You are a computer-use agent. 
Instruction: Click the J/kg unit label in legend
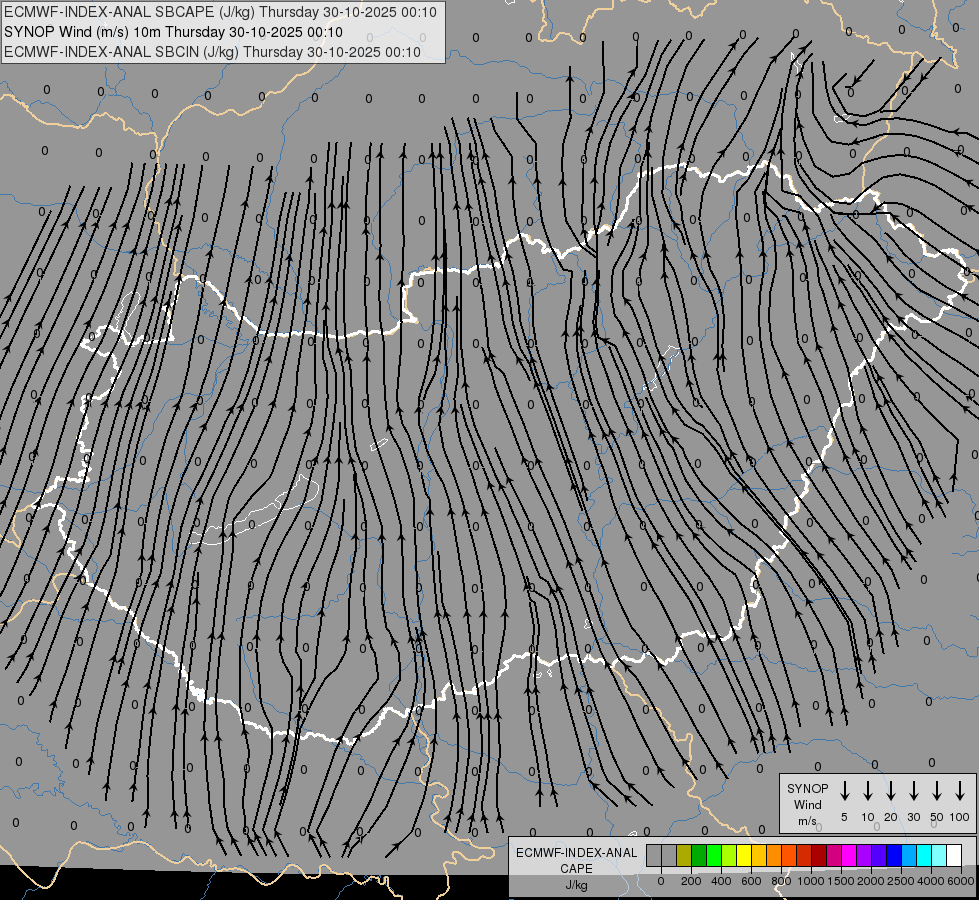[x=576, y=885]
